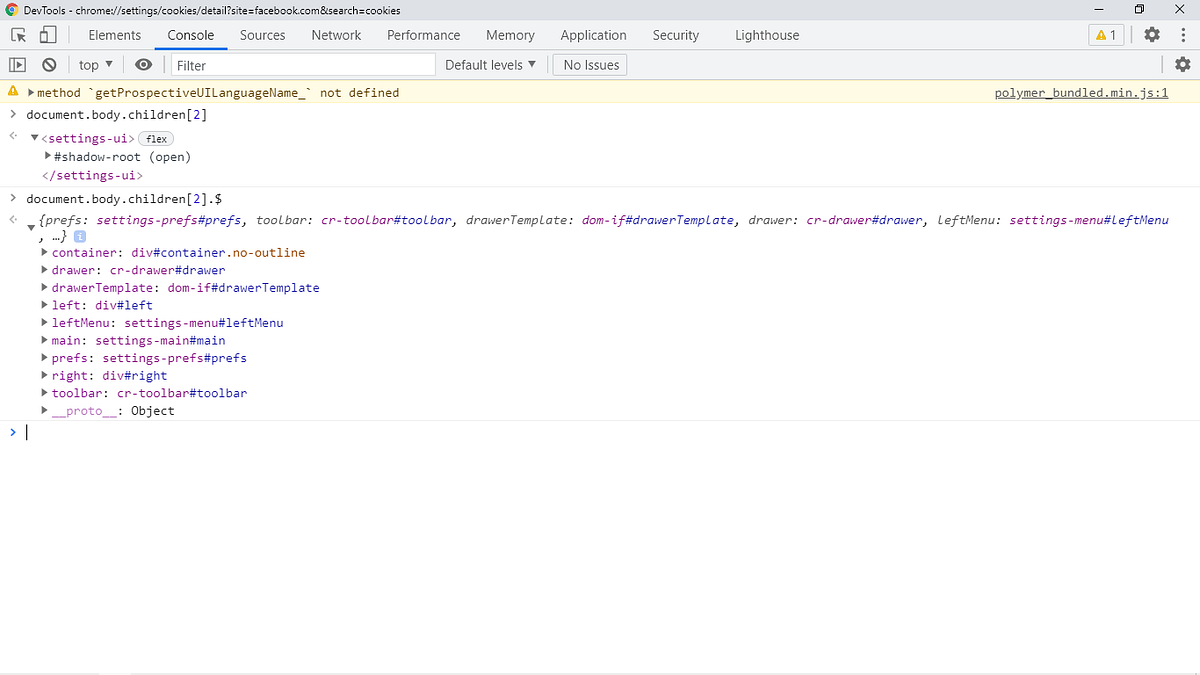Click the console Filter input field

pos(300,64)
